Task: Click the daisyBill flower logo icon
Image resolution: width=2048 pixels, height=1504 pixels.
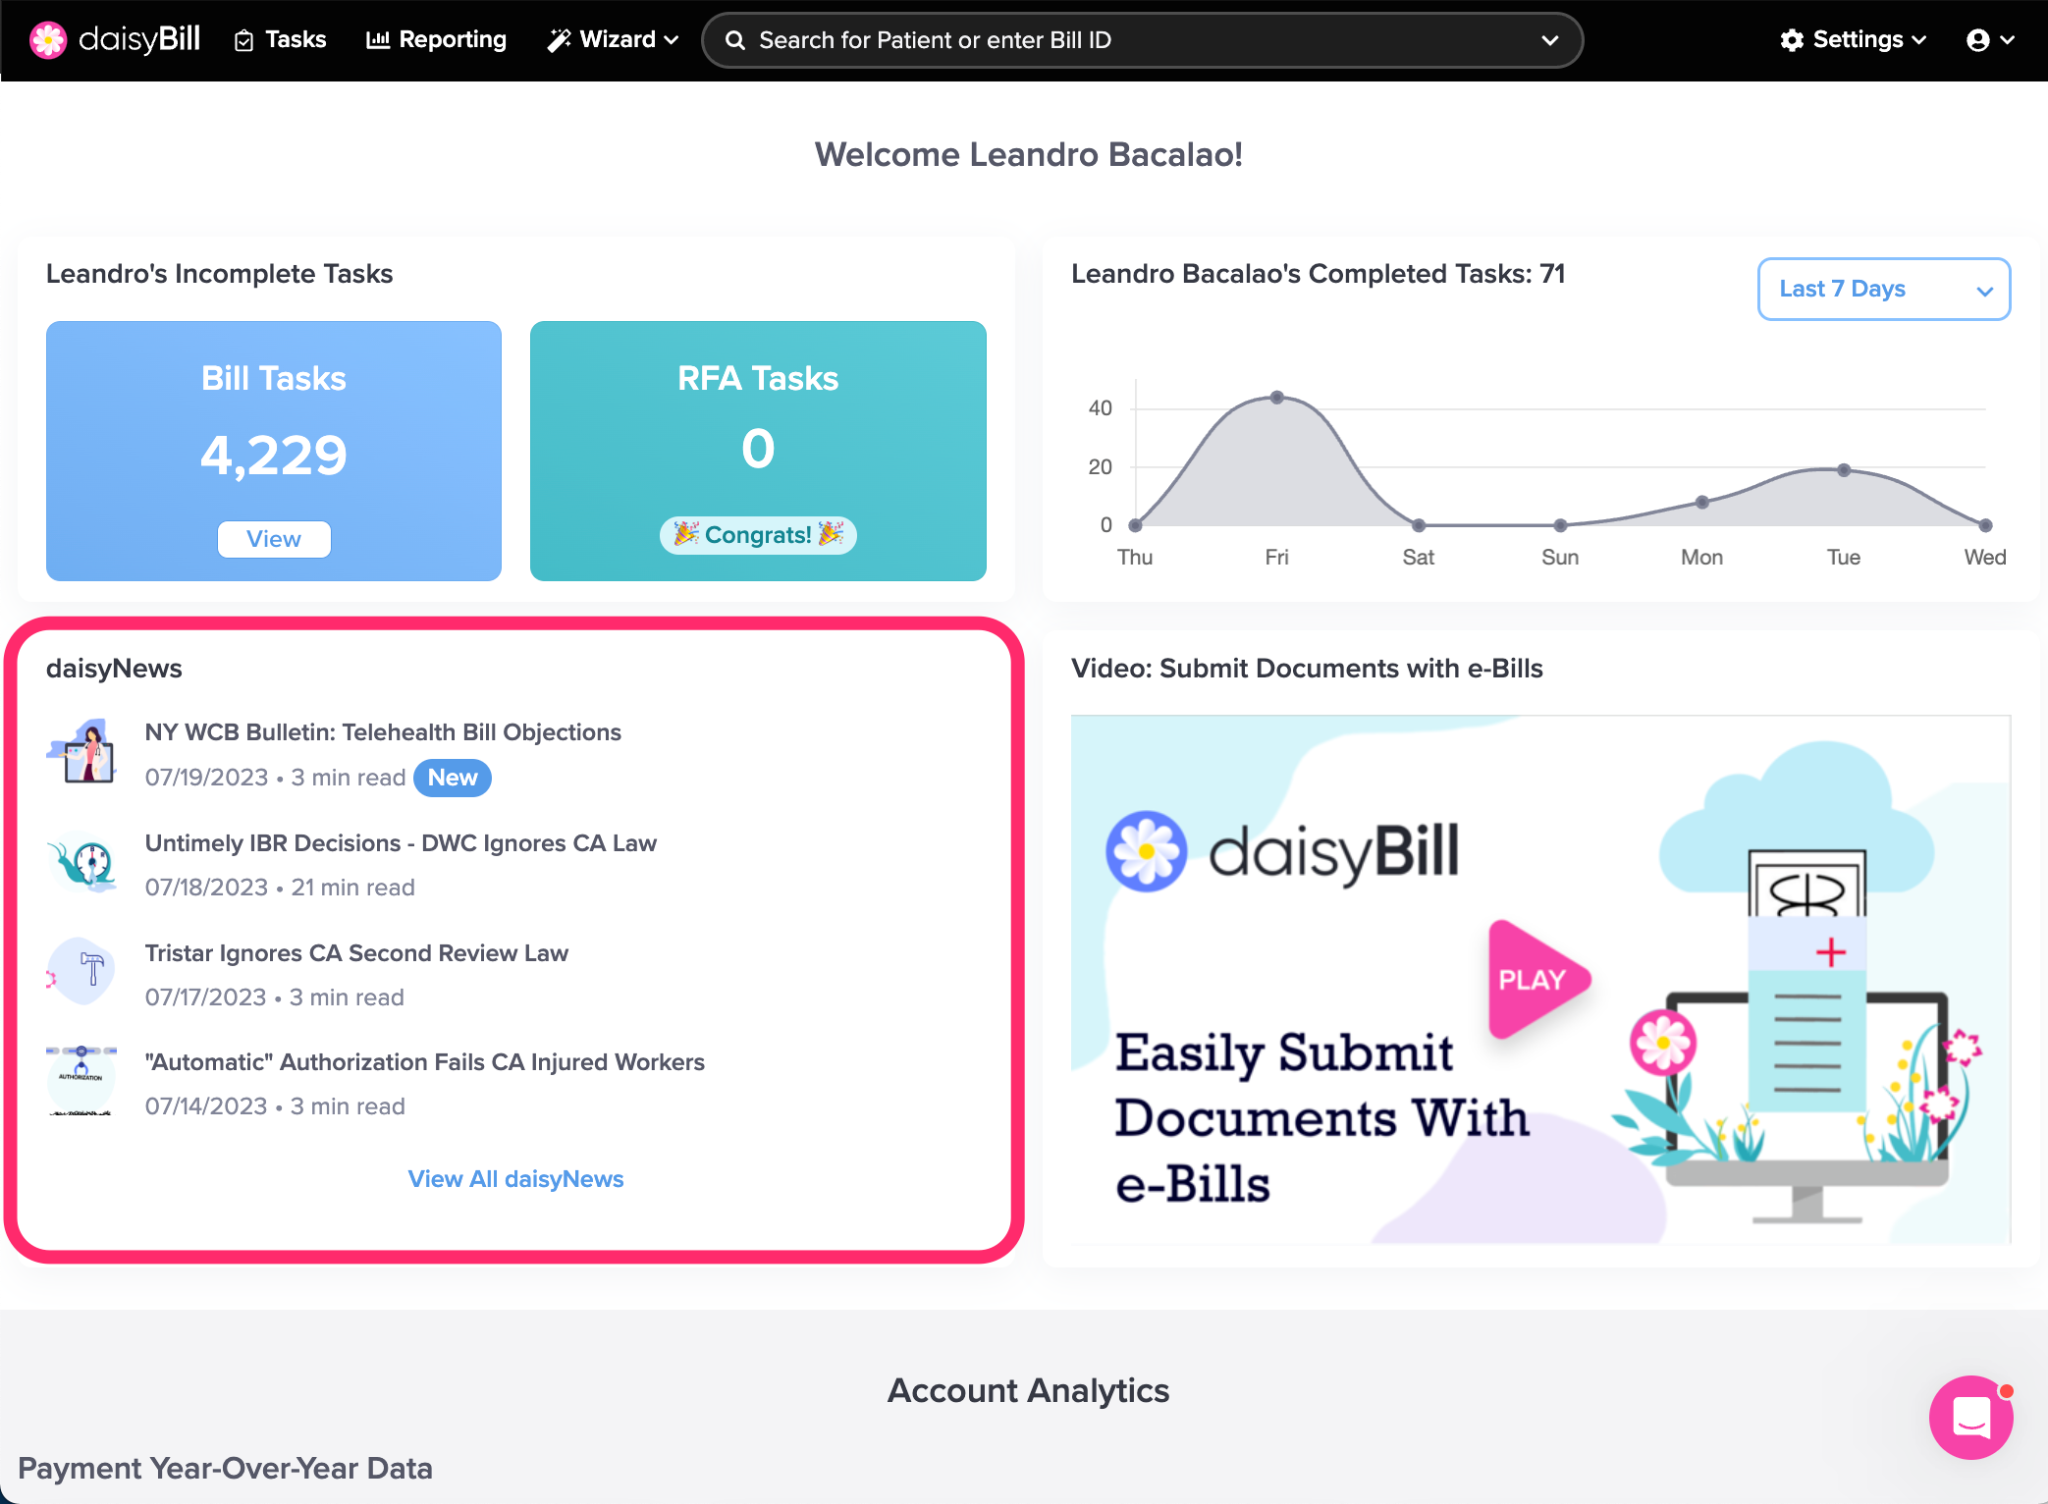Action: point(47,40)
